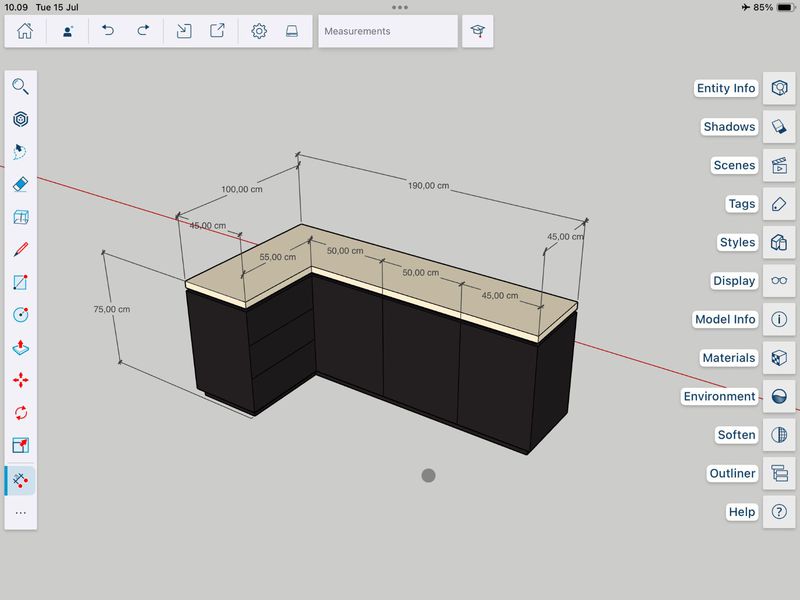The image size is (800, 600).
Task: Open the Search magnifier tool
Action: [x=20, y=87]
